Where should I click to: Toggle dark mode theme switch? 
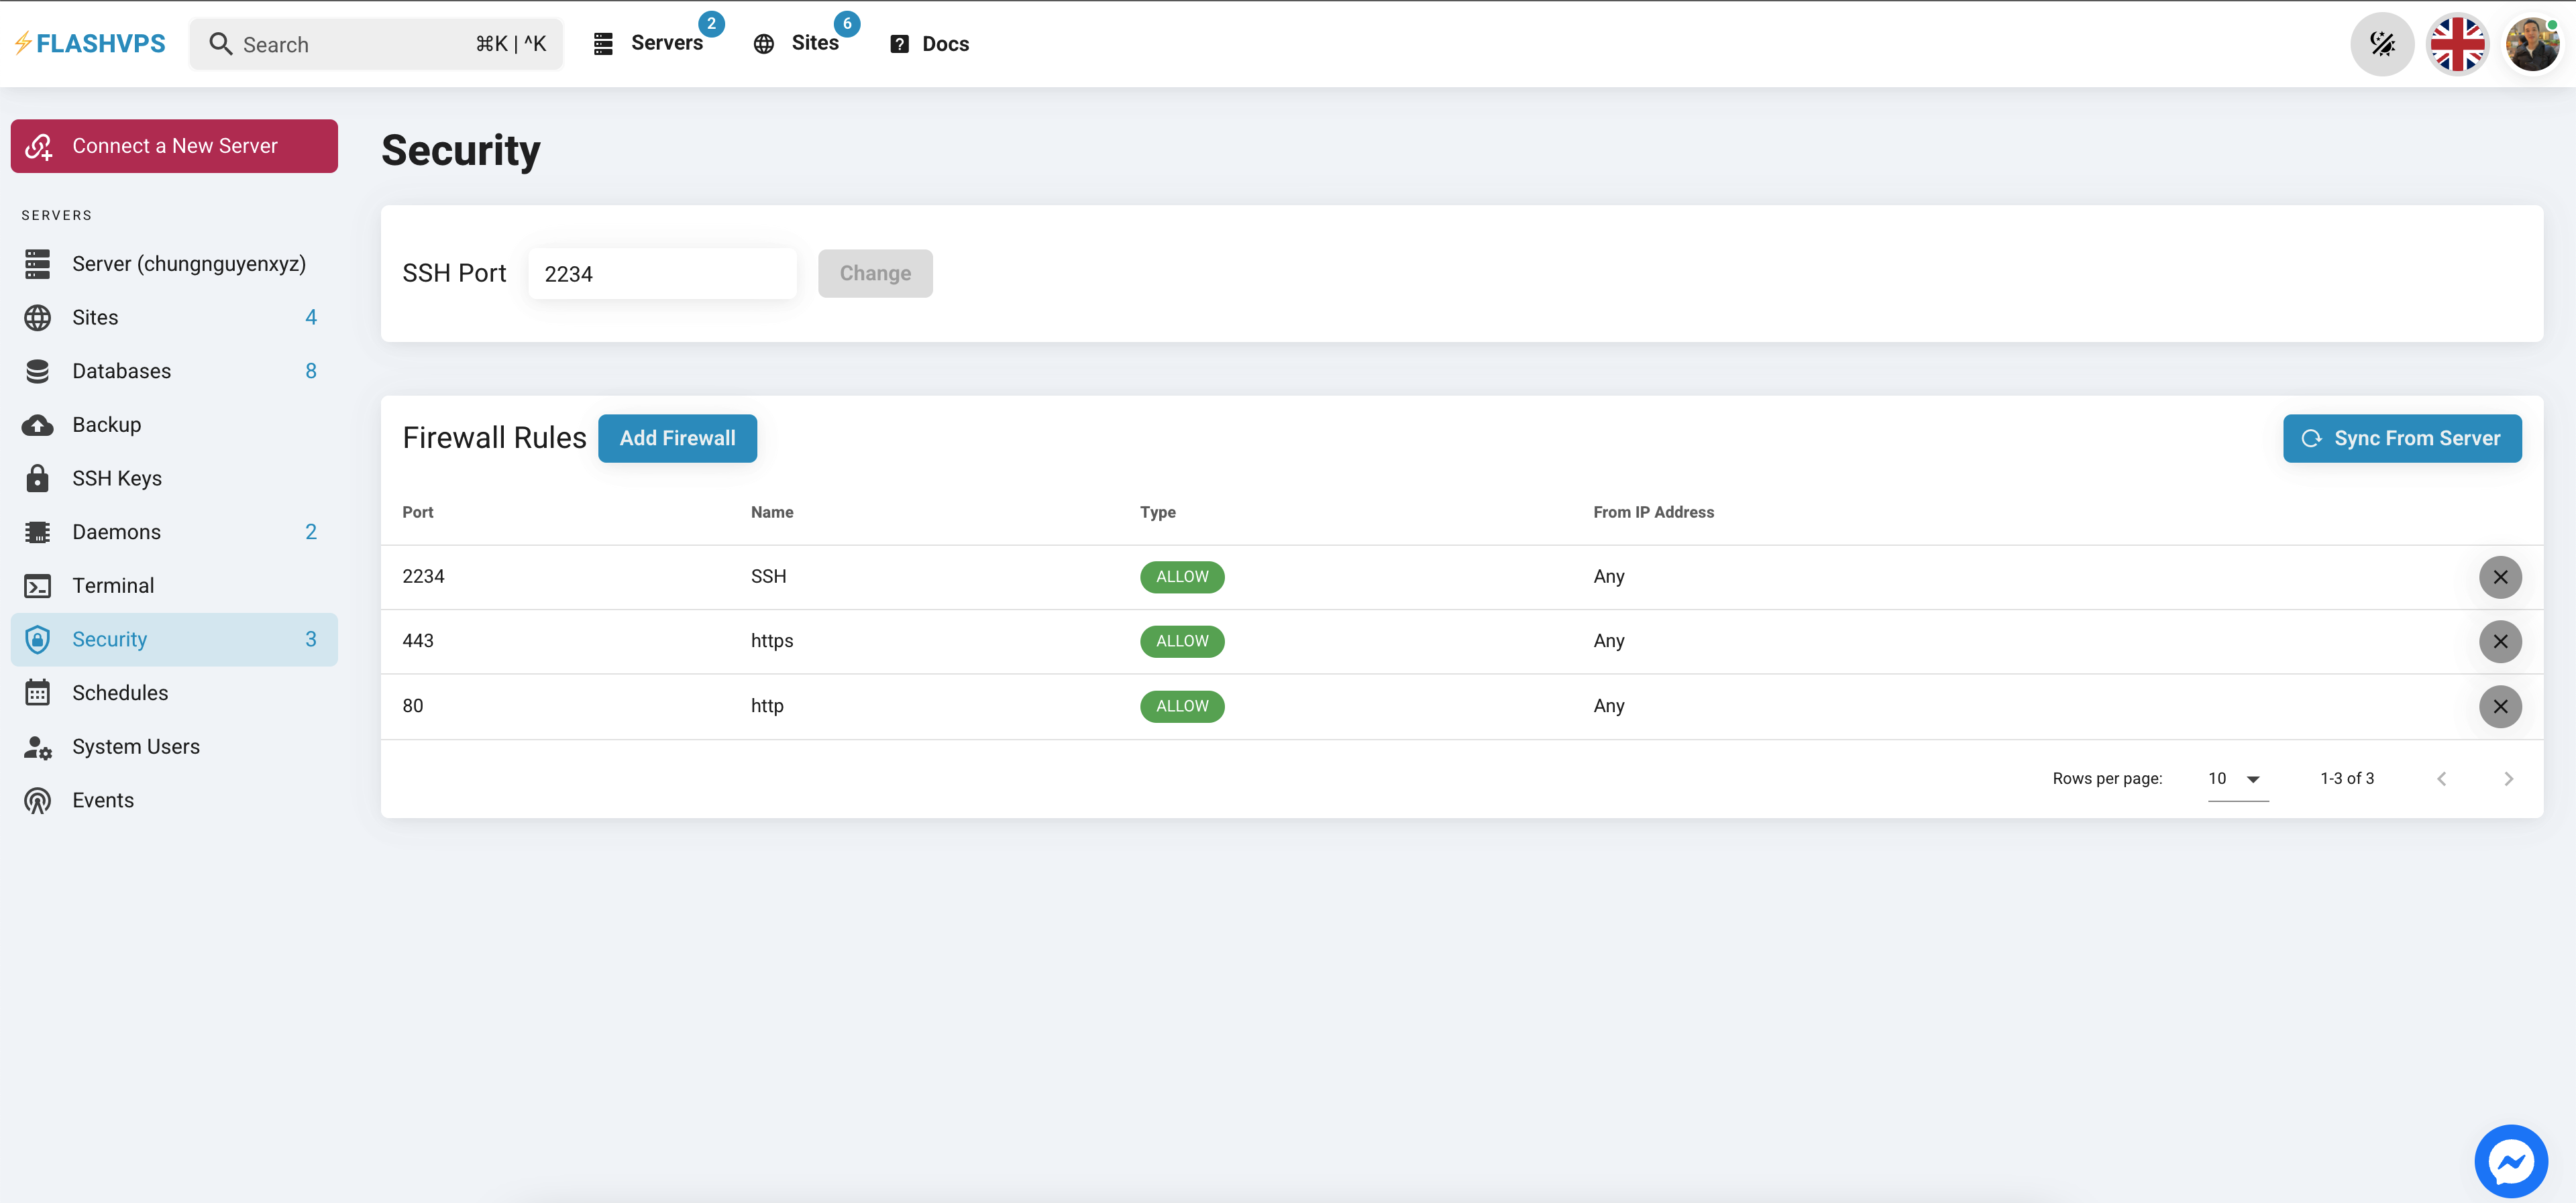2383,43
